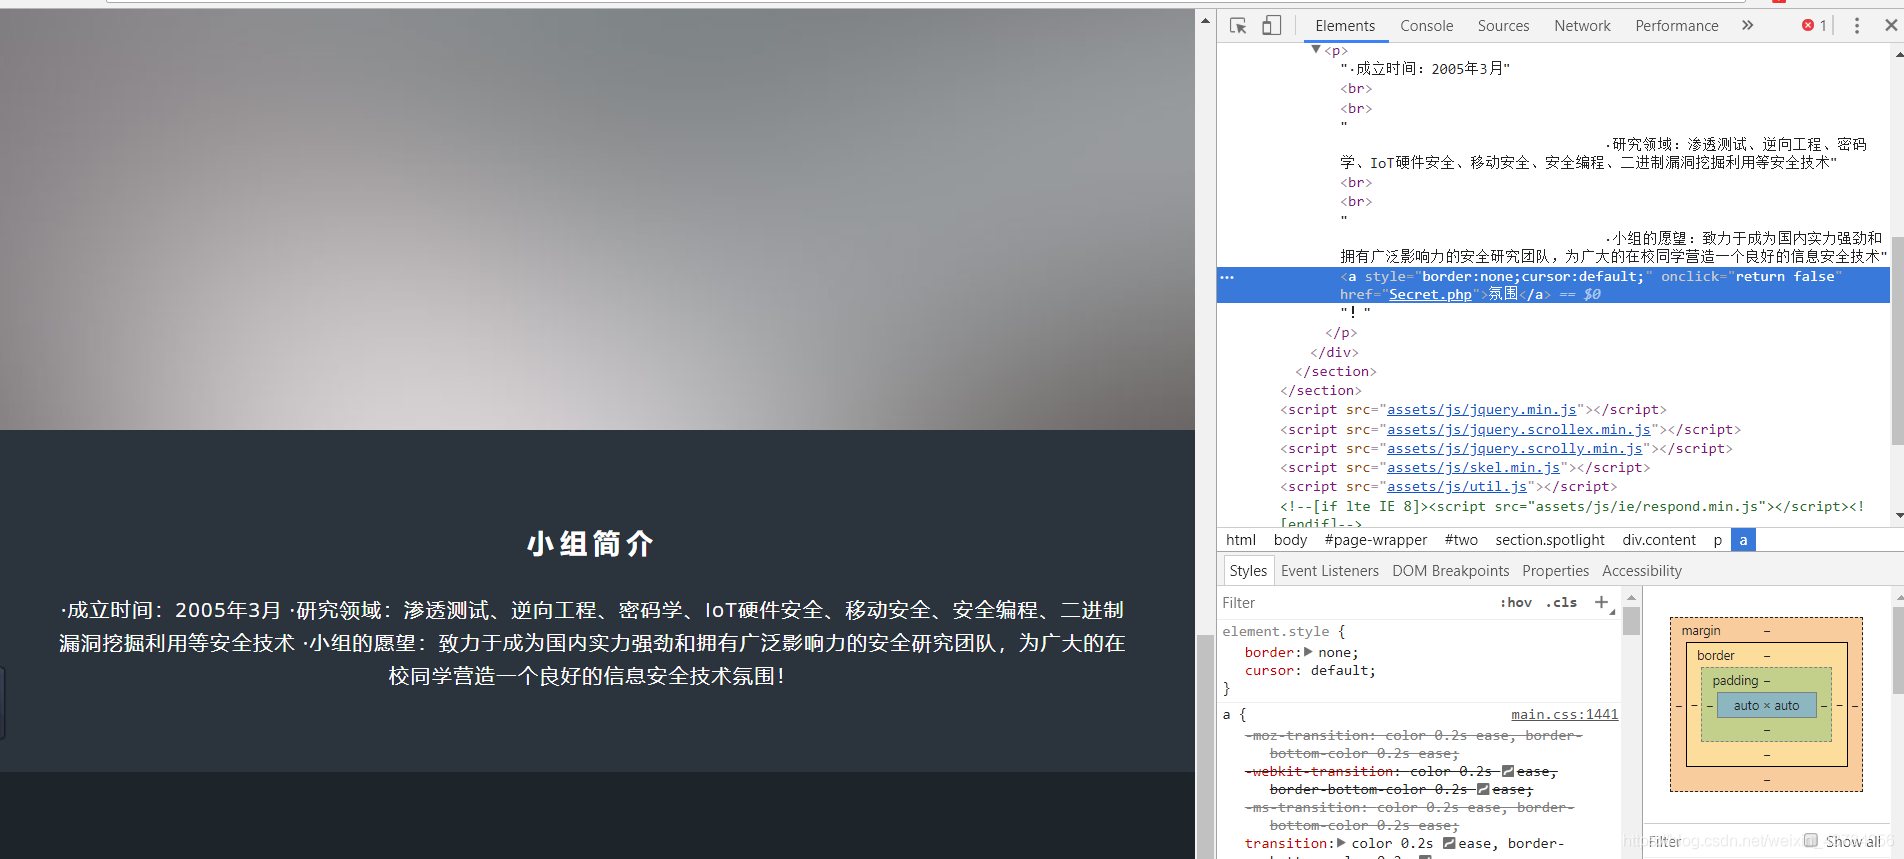Open the Accessibility sidebar tab
The height and width of the screenshot is (859, 1904).
click(x=1641, y=571)
